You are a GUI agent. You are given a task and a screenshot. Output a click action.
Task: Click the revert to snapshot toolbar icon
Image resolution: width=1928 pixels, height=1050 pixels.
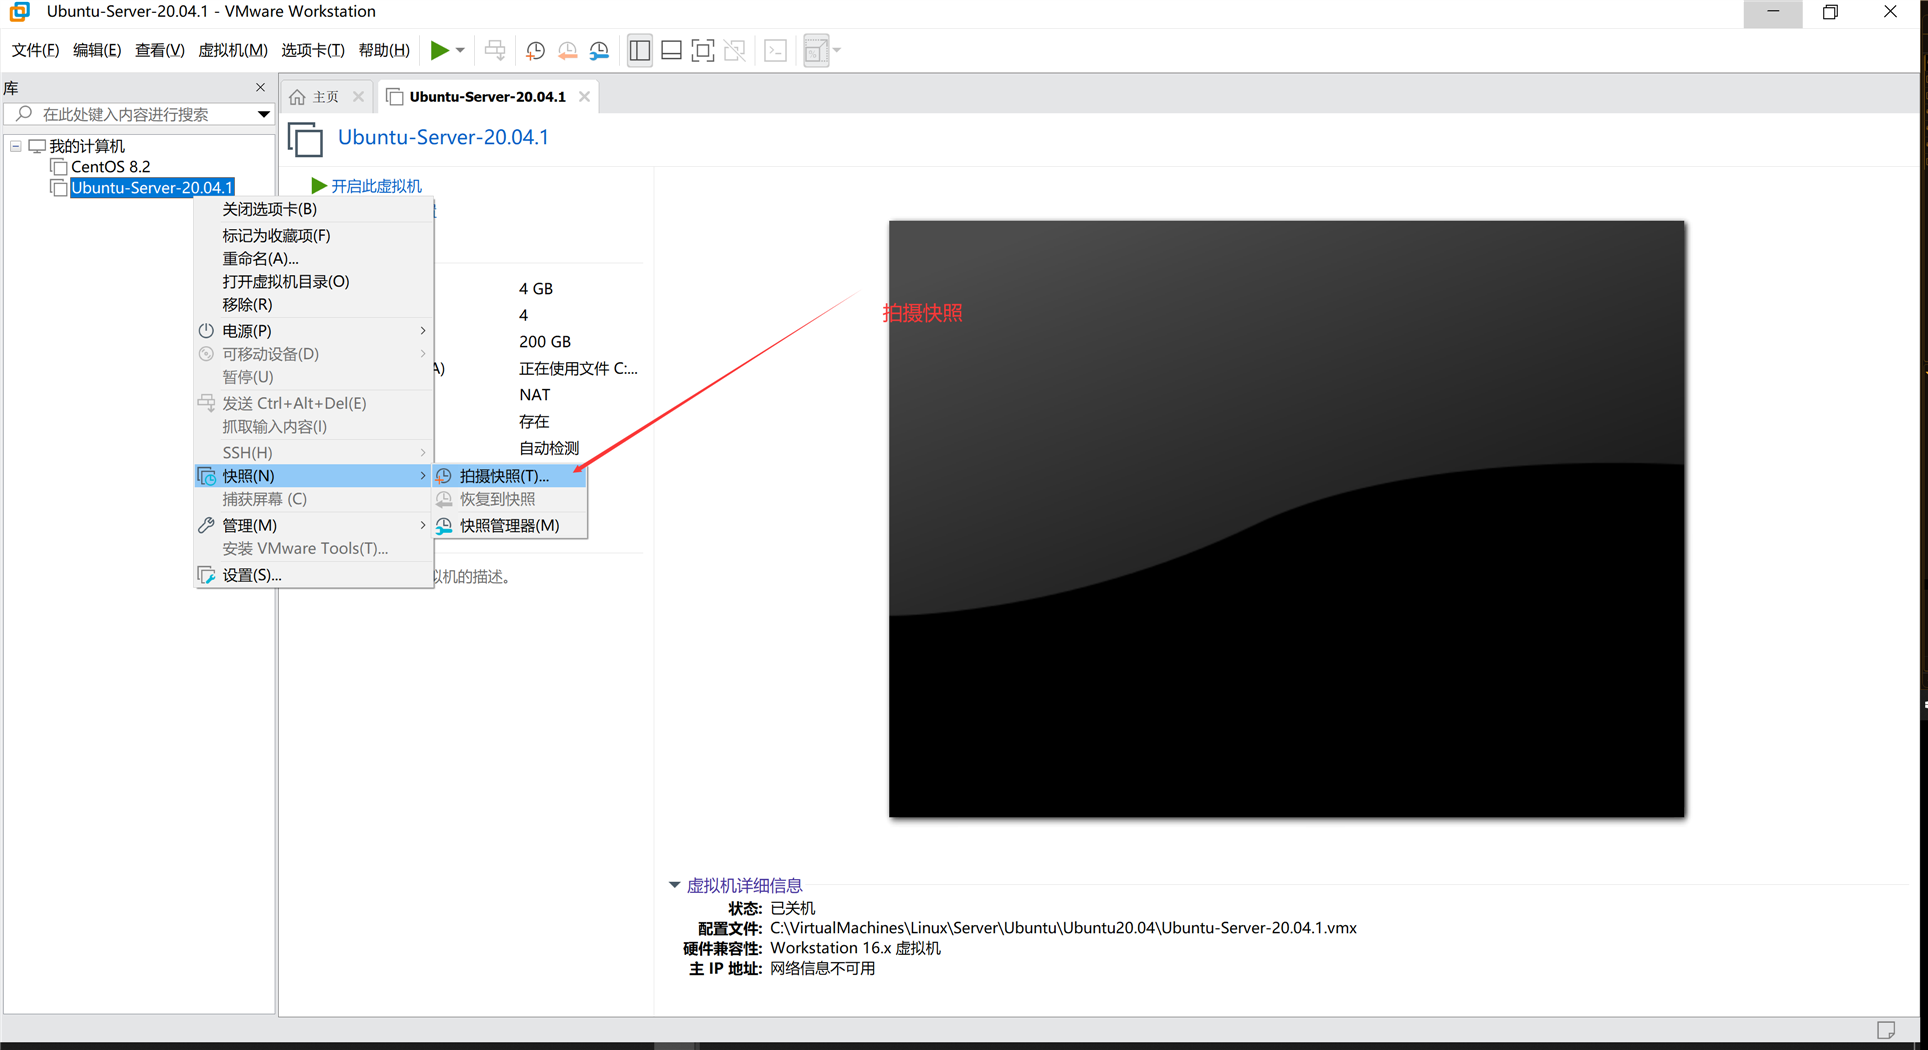pos(567,50)
